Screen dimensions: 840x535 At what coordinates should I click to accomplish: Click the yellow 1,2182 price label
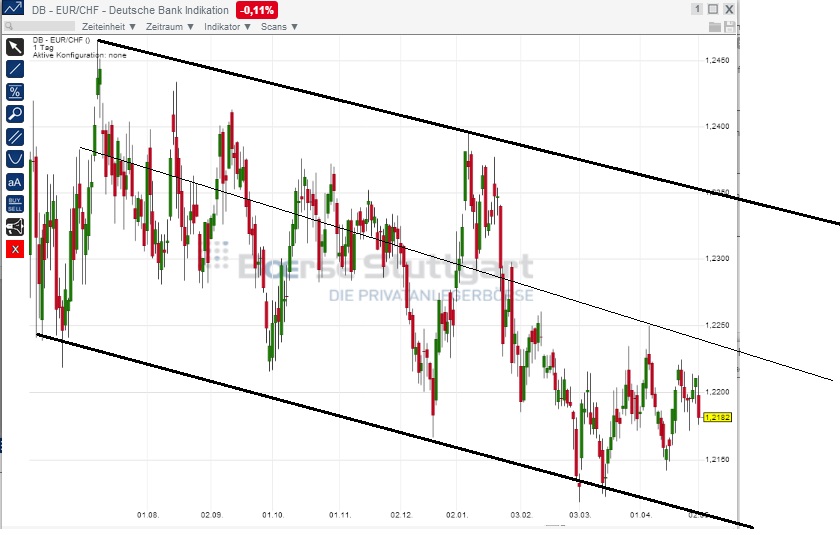tap(717, 417)
